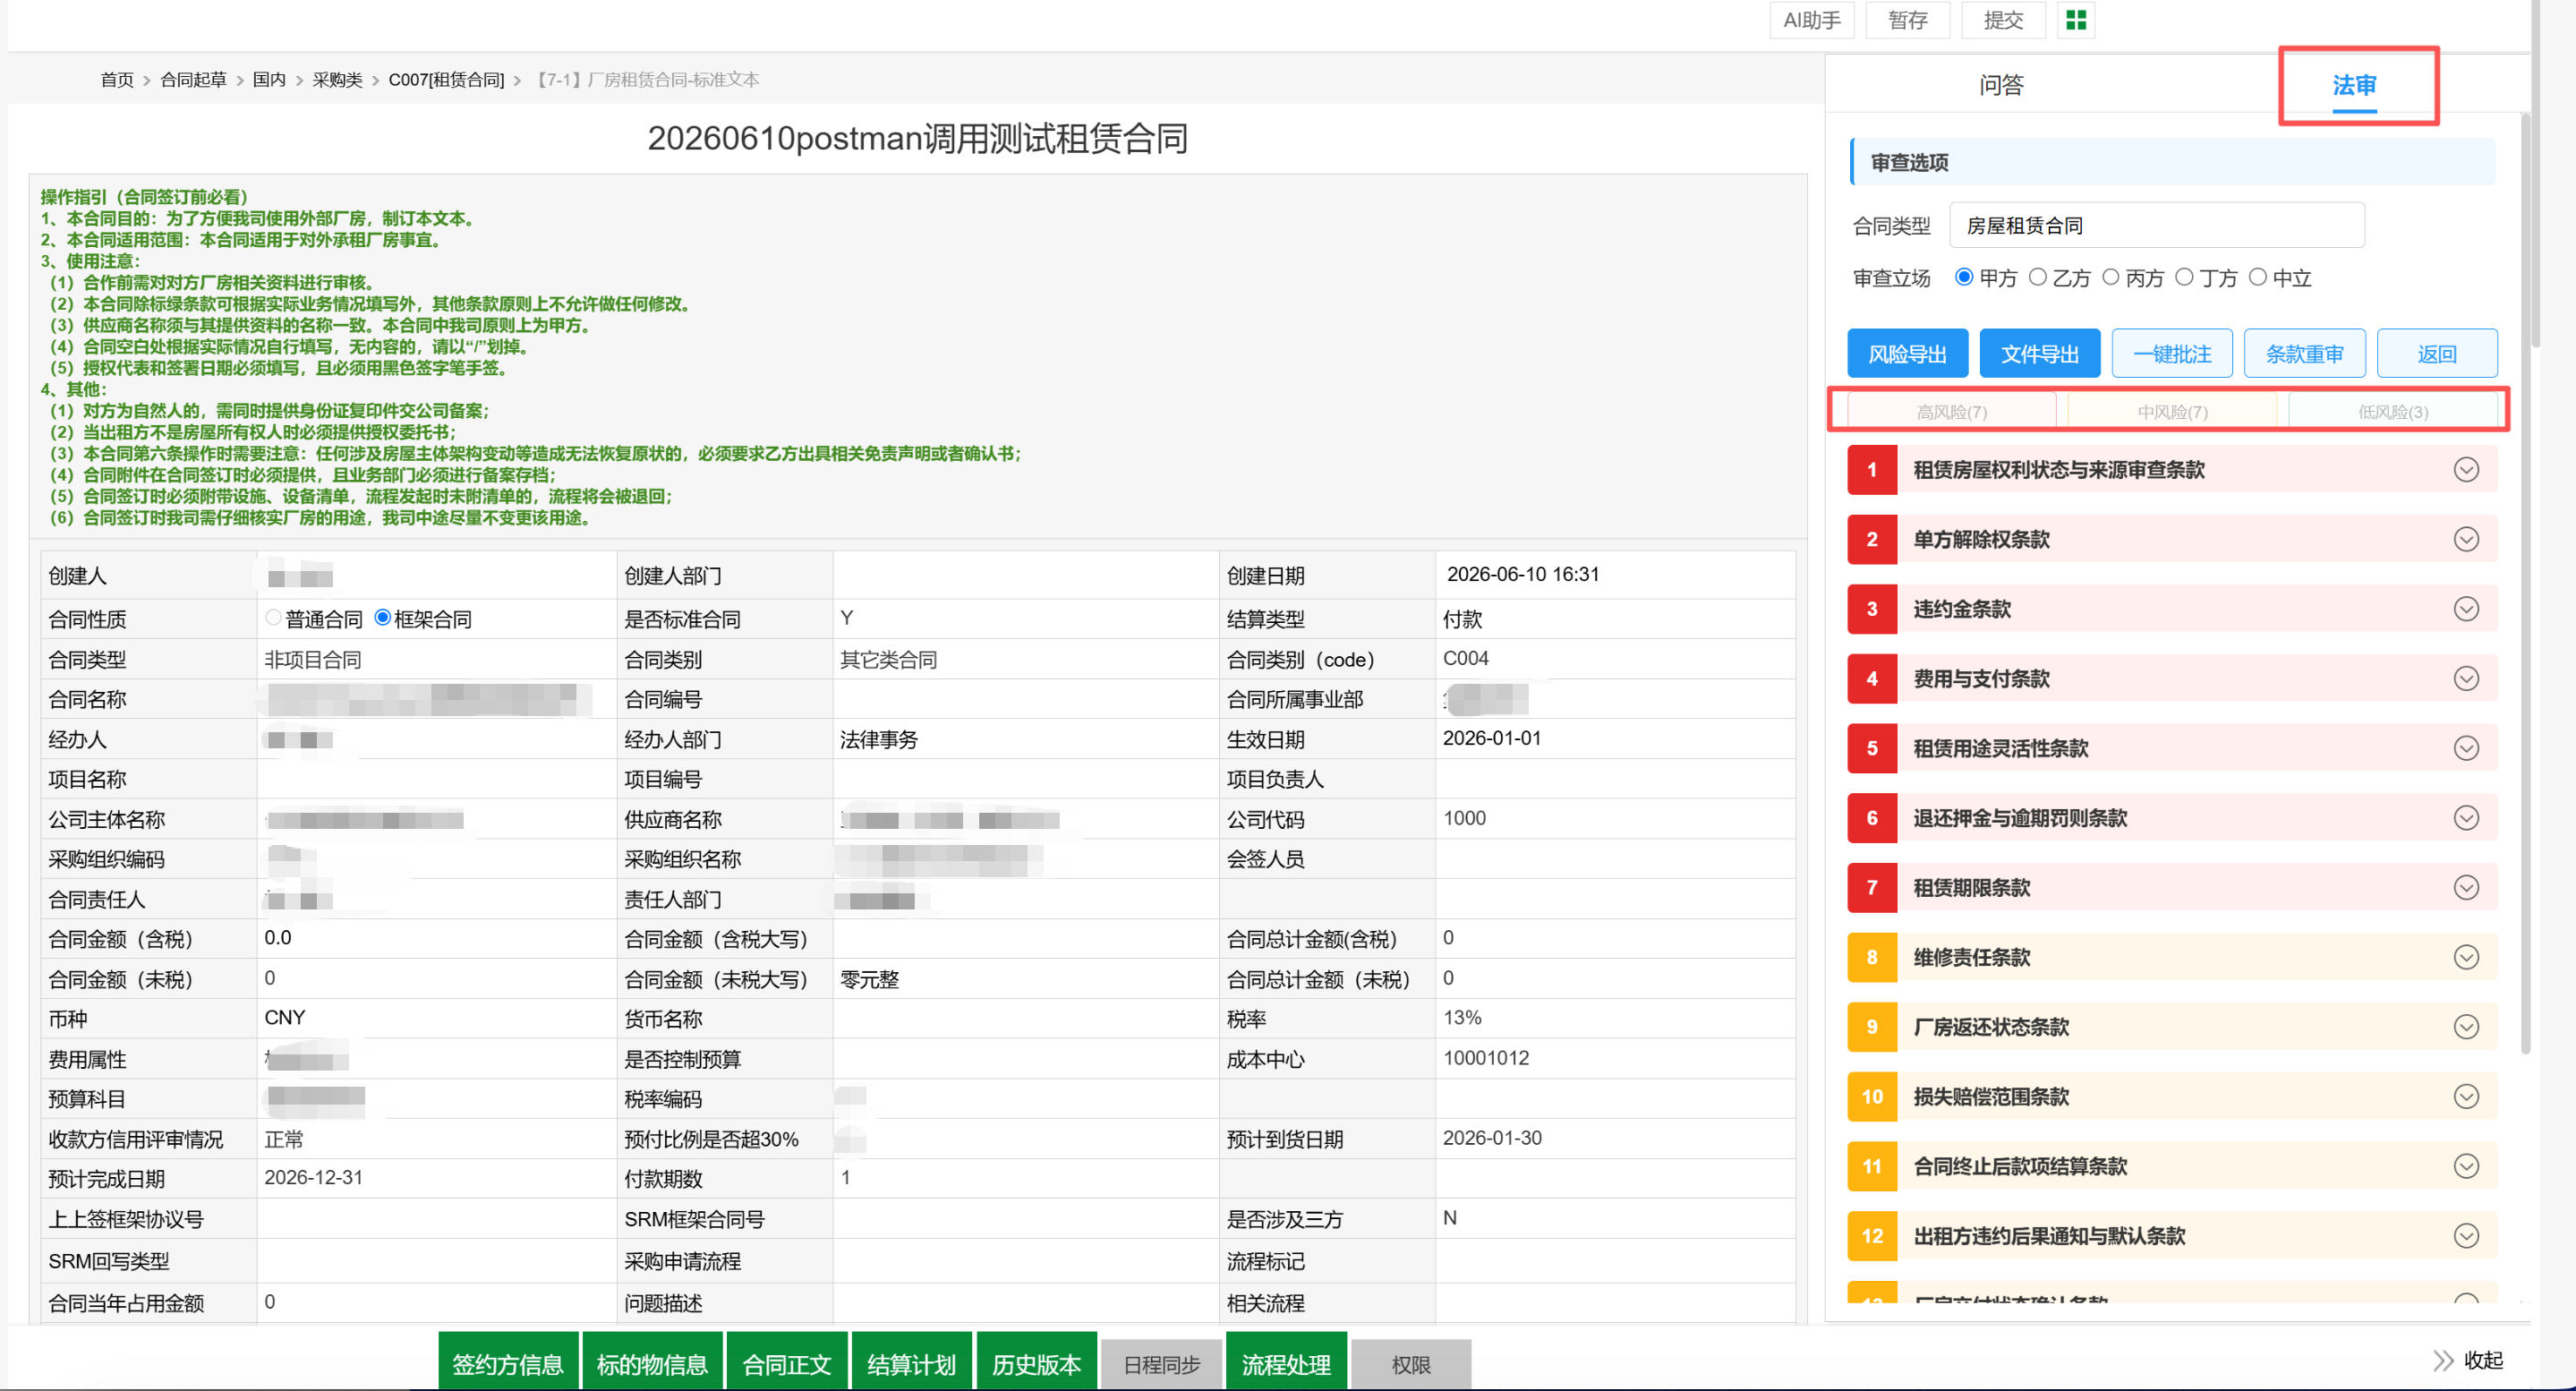This screenshot has width=2576, height=1391.
Task: Click the 暂存 save draft button
Action: click(x=1908, y=20)
